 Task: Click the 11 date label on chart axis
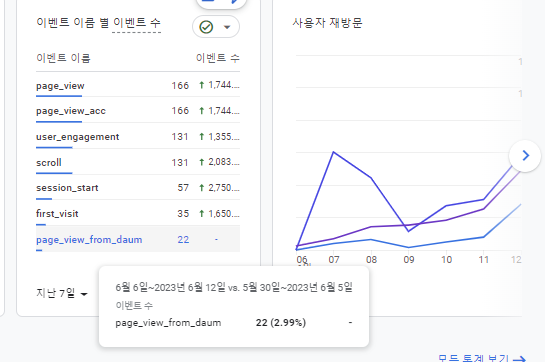pyautogui.click(x=484, y=260)
